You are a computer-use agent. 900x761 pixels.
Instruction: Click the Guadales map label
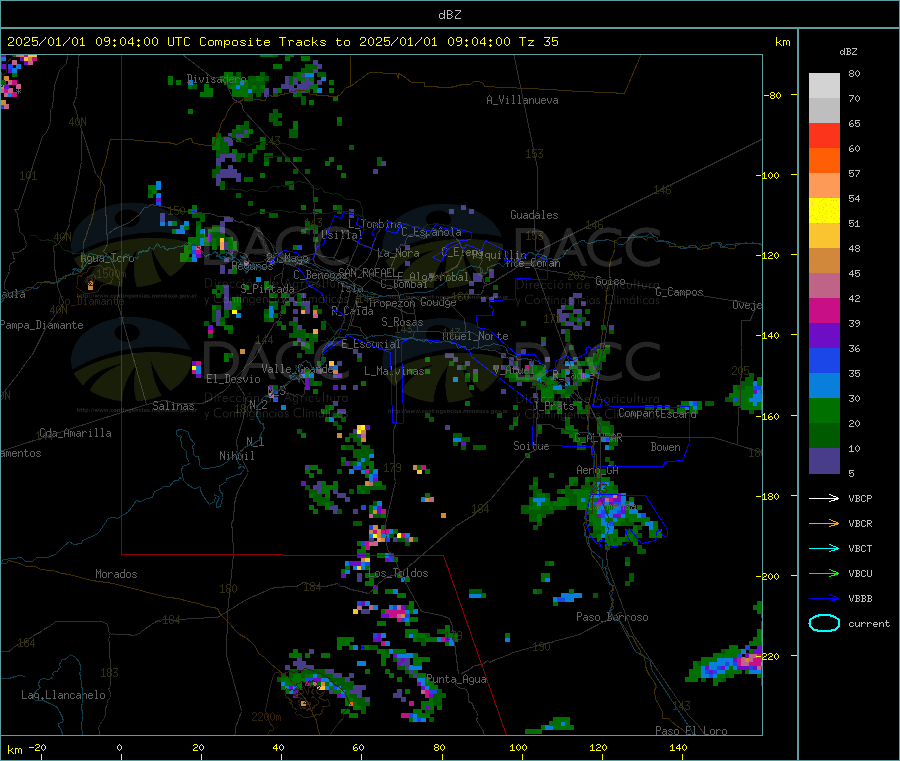point(534,215)
